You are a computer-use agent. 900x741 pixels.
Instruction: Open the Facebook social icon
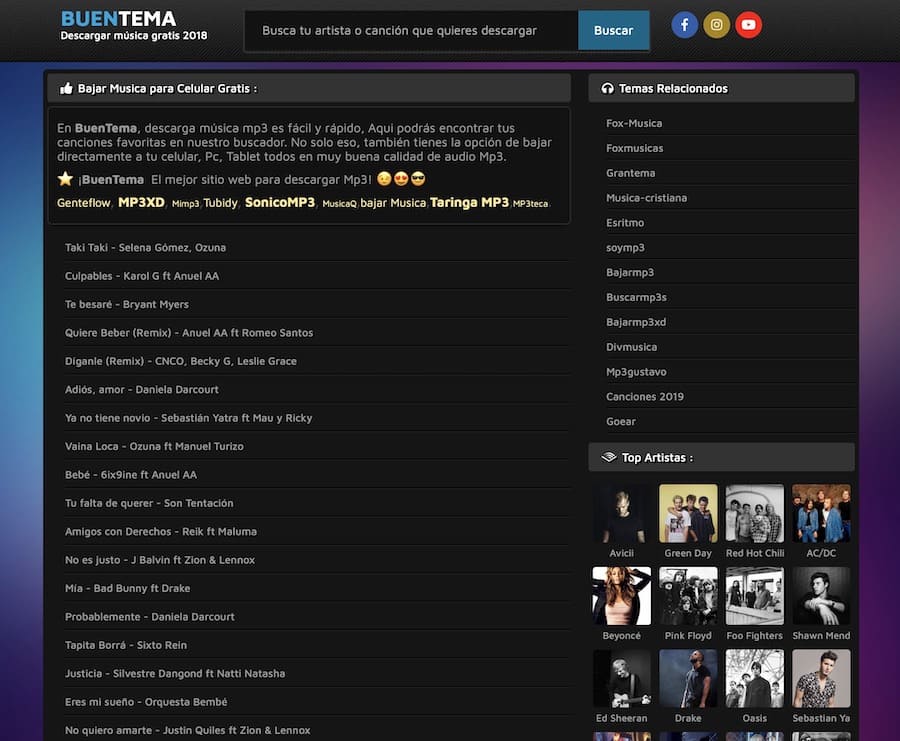point(684,25)
